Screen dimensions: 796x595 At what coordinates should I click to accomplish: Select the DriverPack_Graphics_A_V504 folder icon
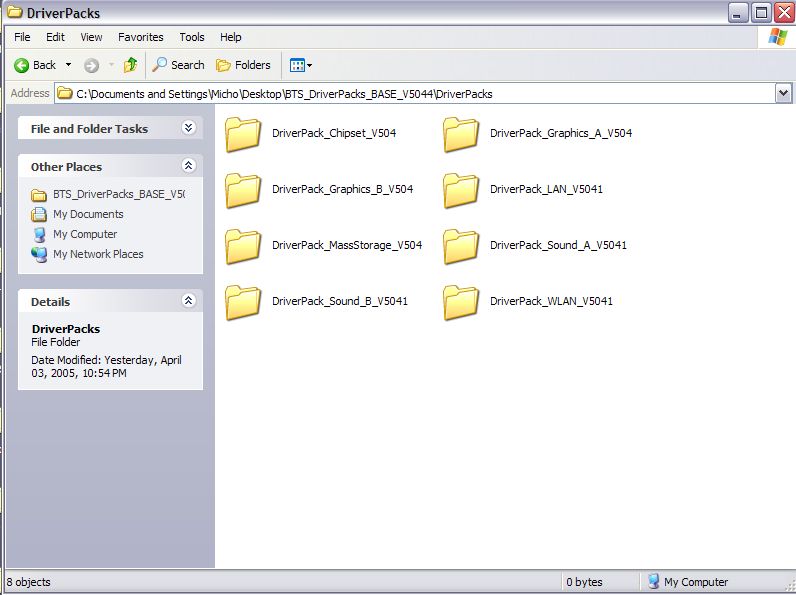[x=460, y=135]
